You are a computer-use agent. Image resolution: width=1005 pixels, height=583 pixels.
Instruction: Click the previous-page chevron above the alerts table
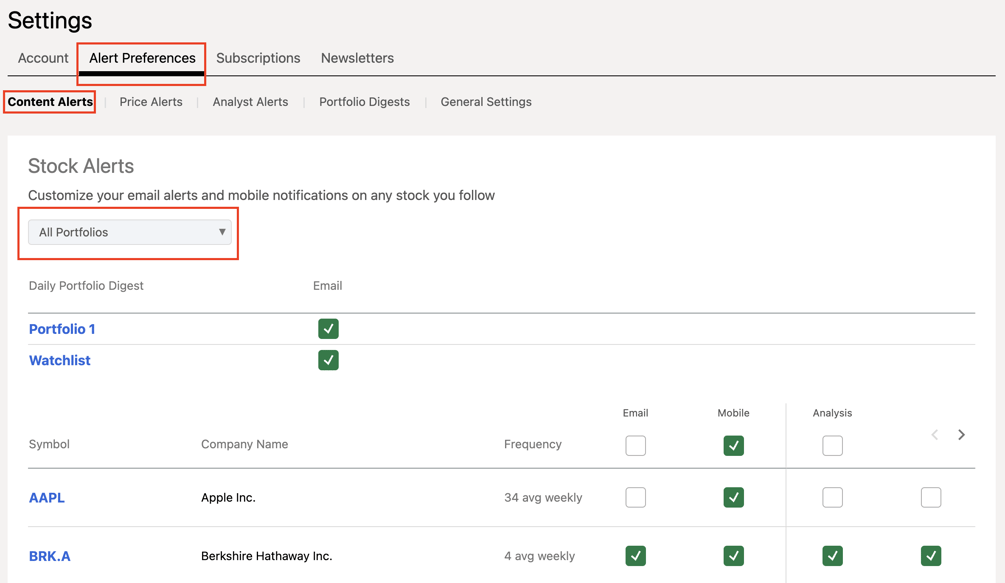(x=935, y=435)
